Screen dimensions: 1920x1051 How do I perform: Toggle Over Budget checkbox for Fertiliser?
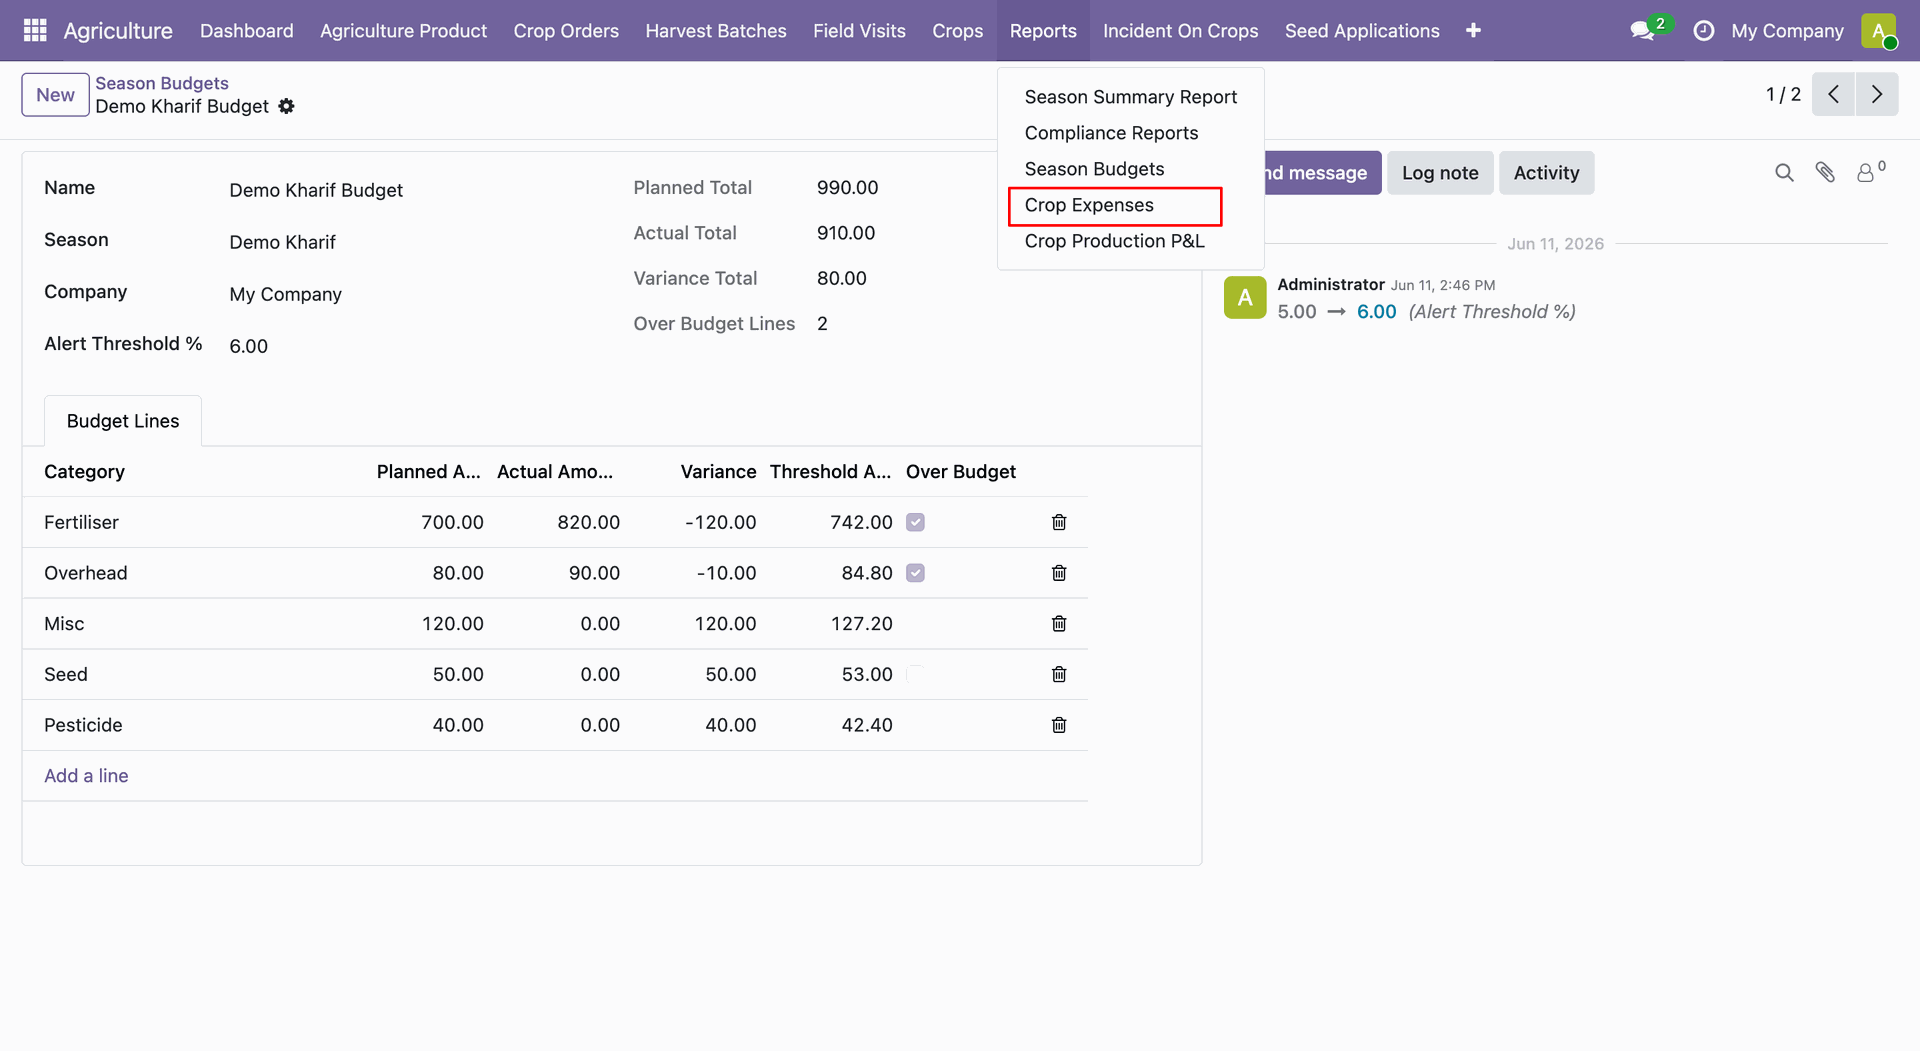[915, 522]
